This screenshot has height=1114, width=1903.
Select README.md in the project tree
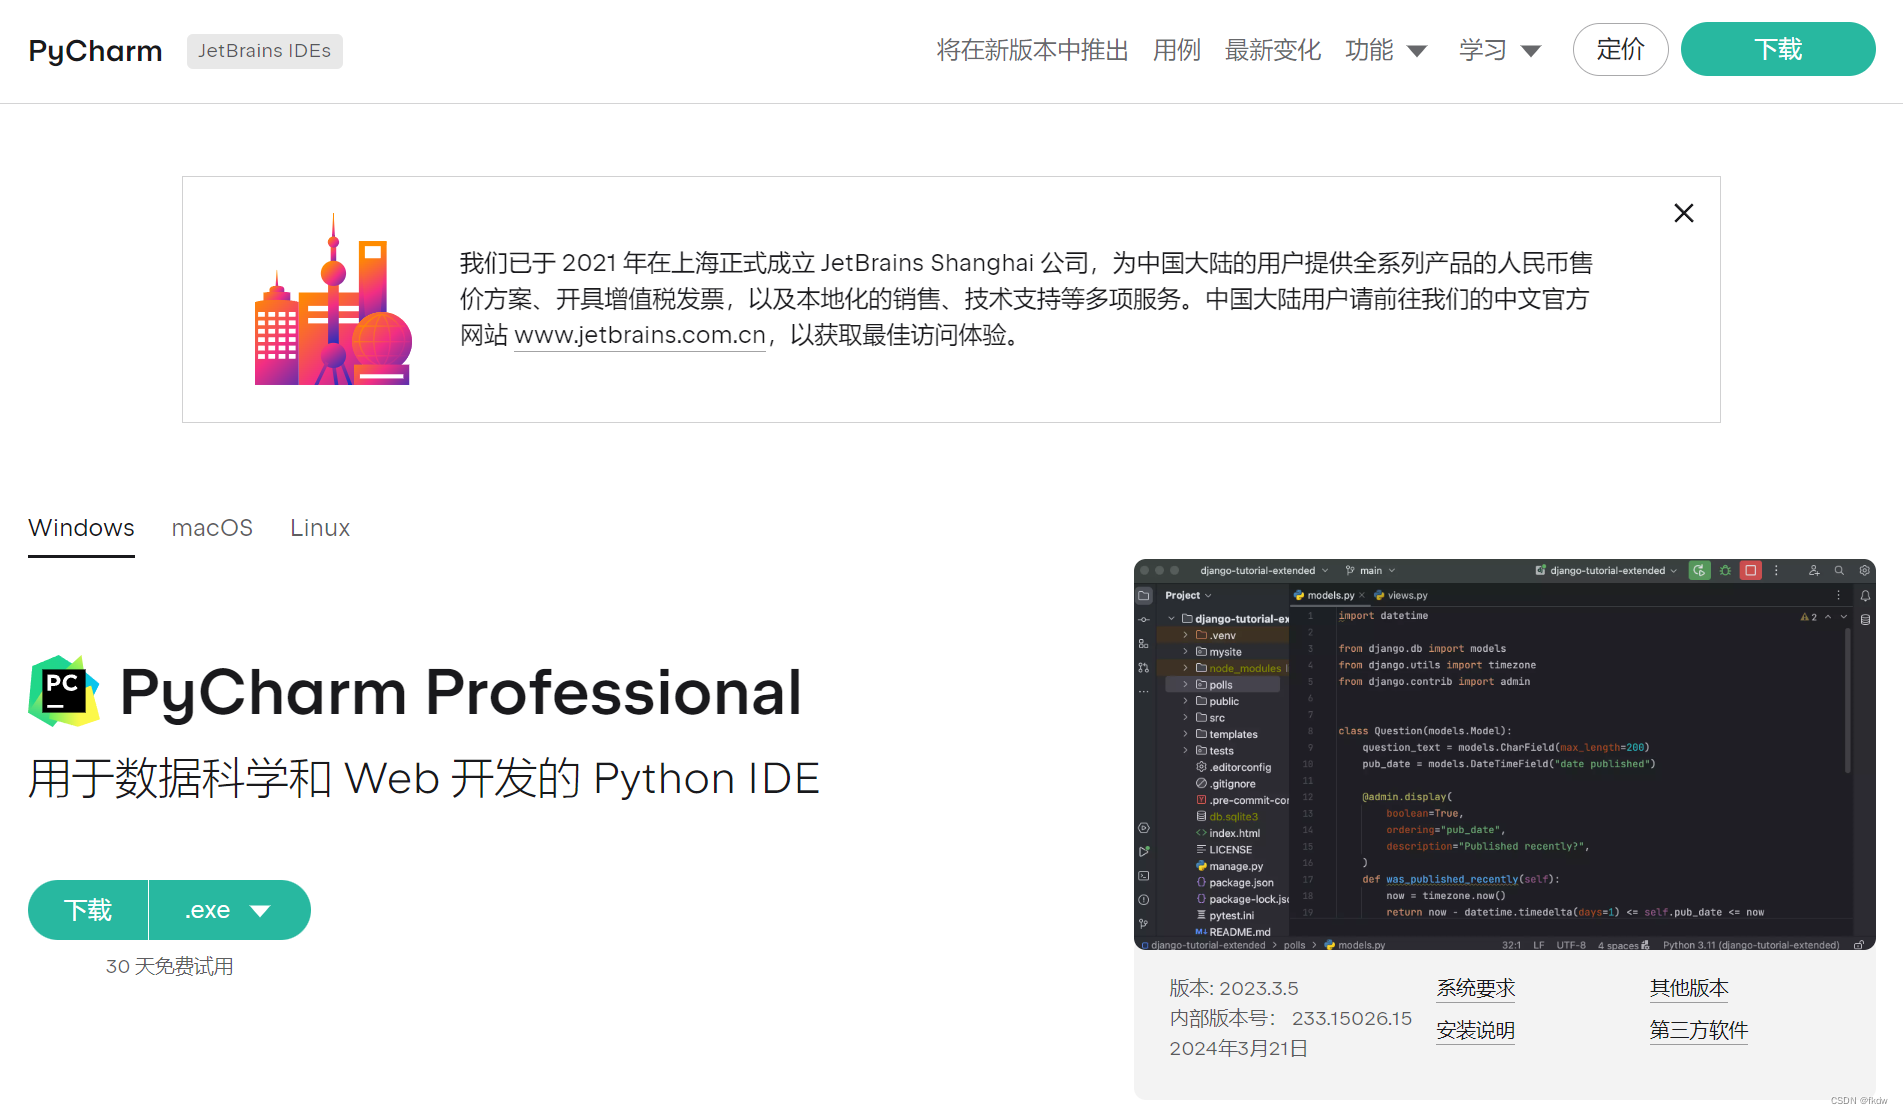click(x=1232, y=932)
